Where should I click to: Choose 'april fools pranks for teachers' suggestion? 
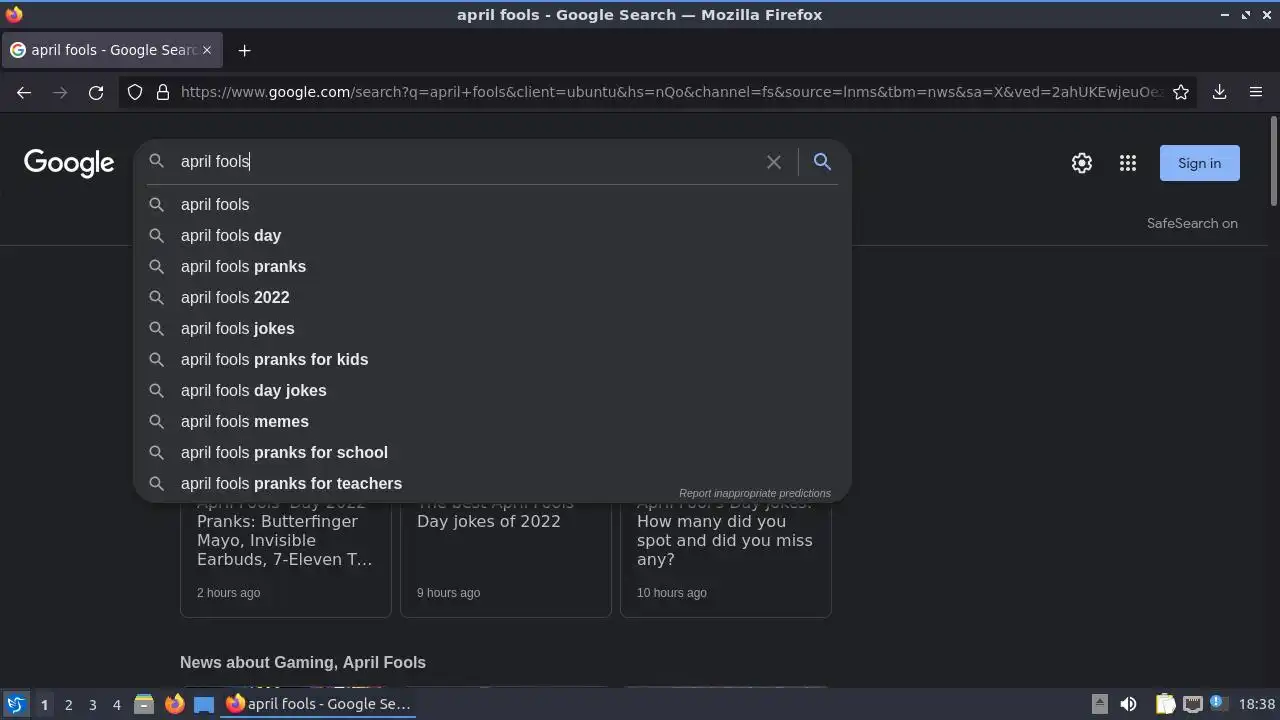(x=492, y=483)
